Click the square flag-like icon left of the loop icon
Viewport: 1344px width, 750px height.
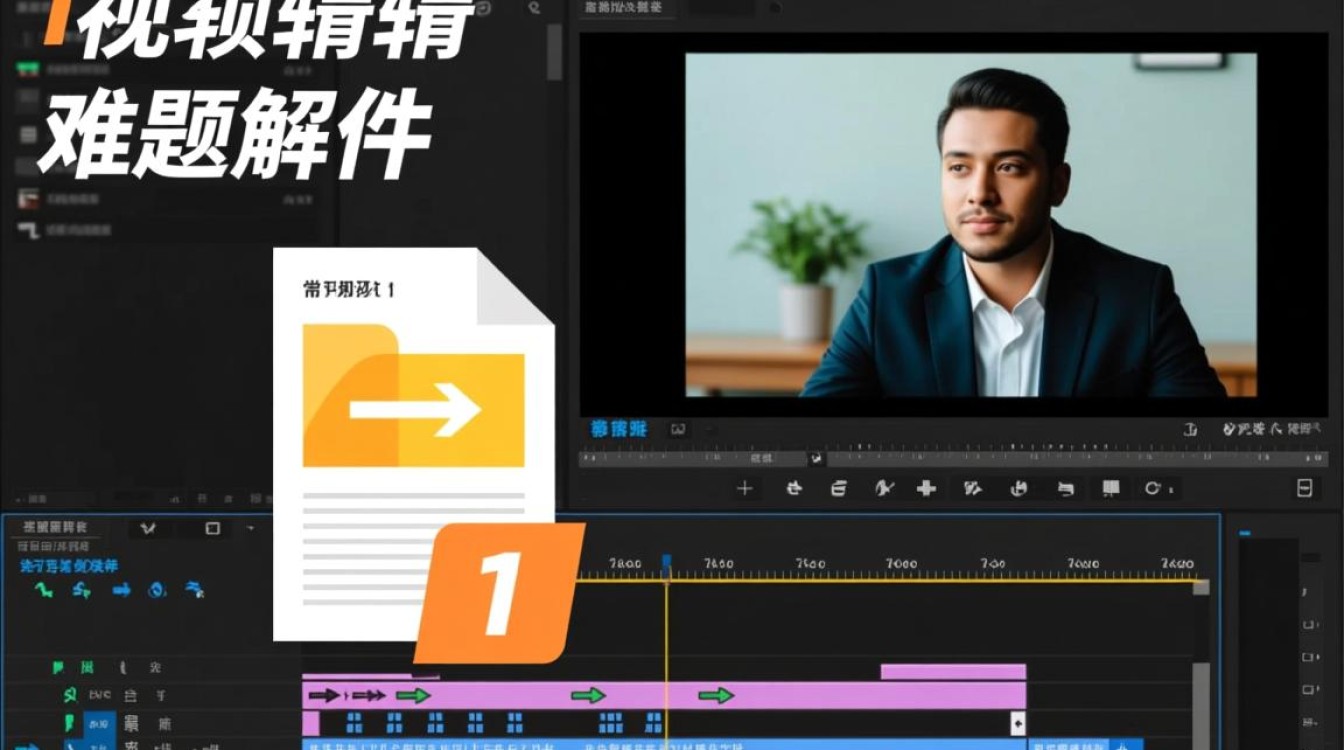(1111, 488)
